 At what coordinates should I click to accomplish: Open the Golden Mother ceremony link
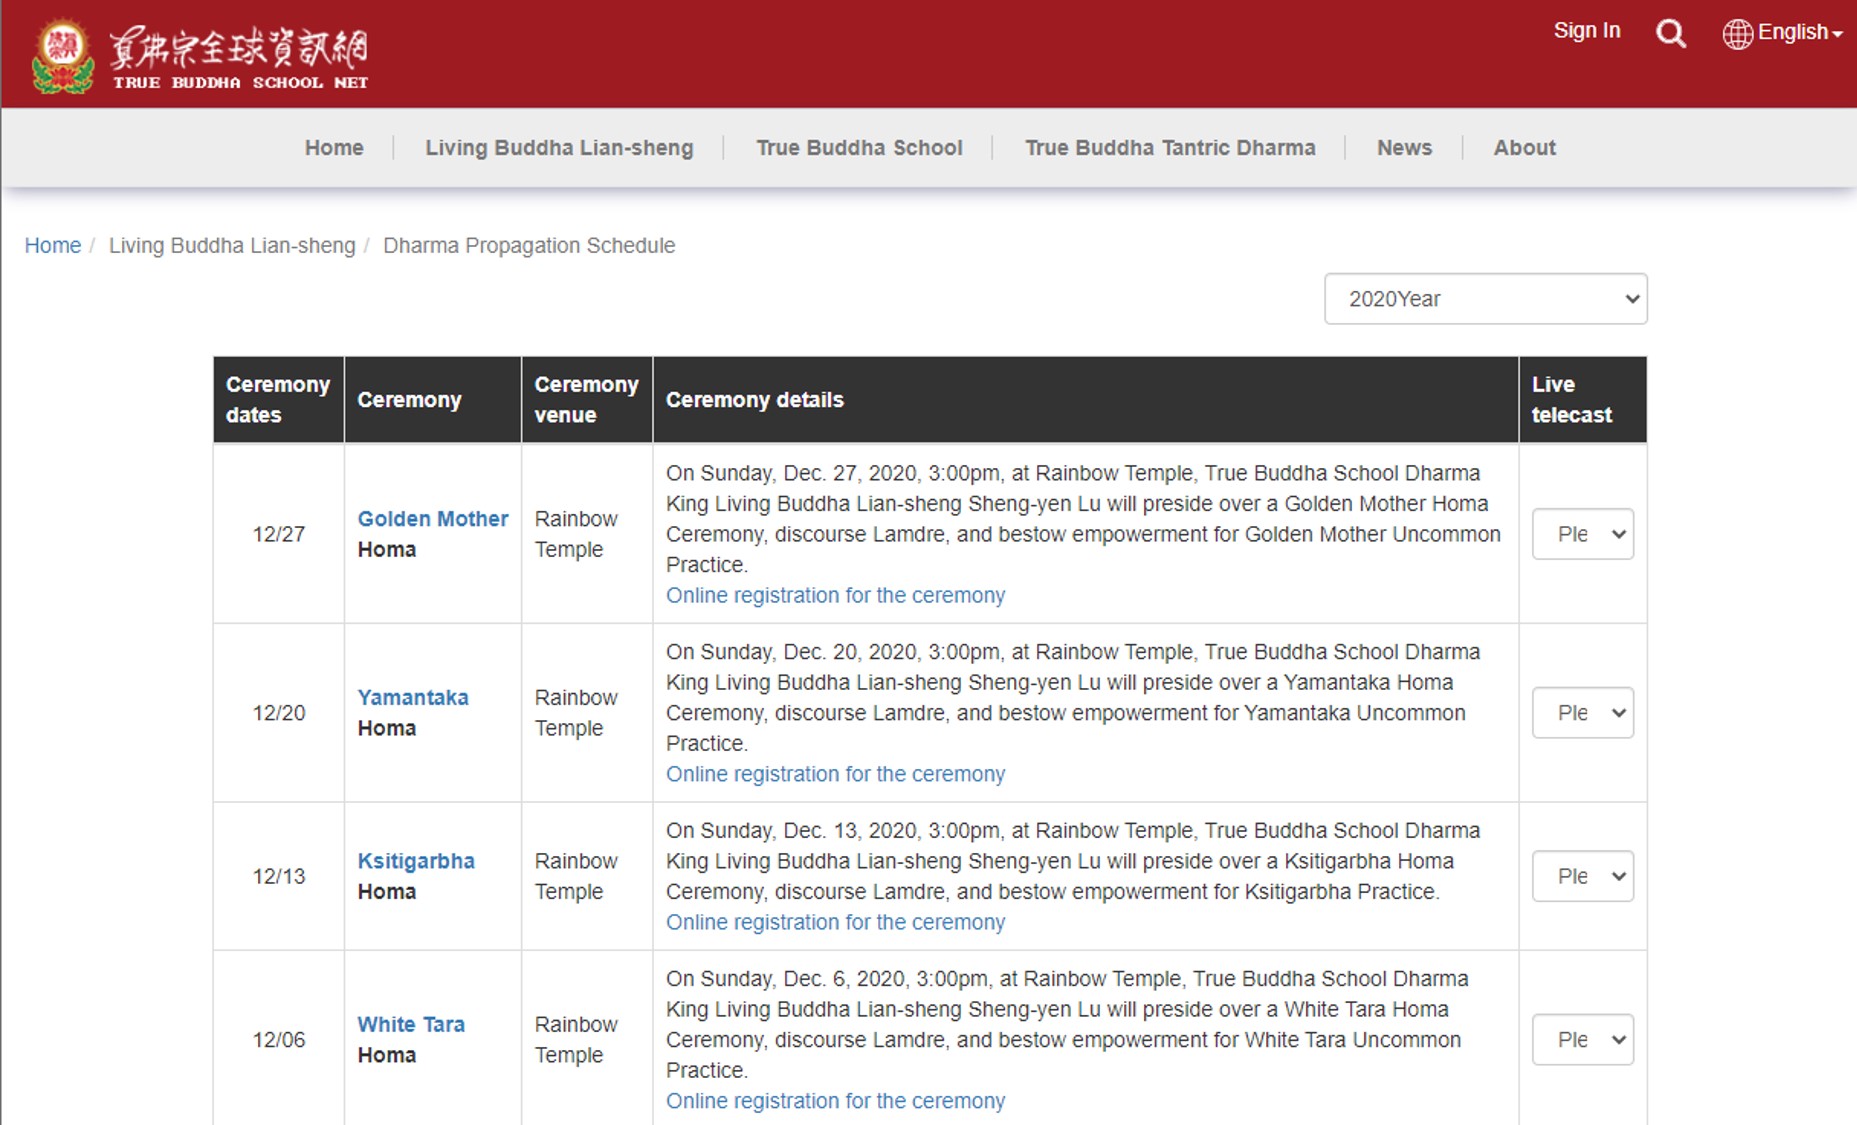pyautogui.click(x=433, y=519)
